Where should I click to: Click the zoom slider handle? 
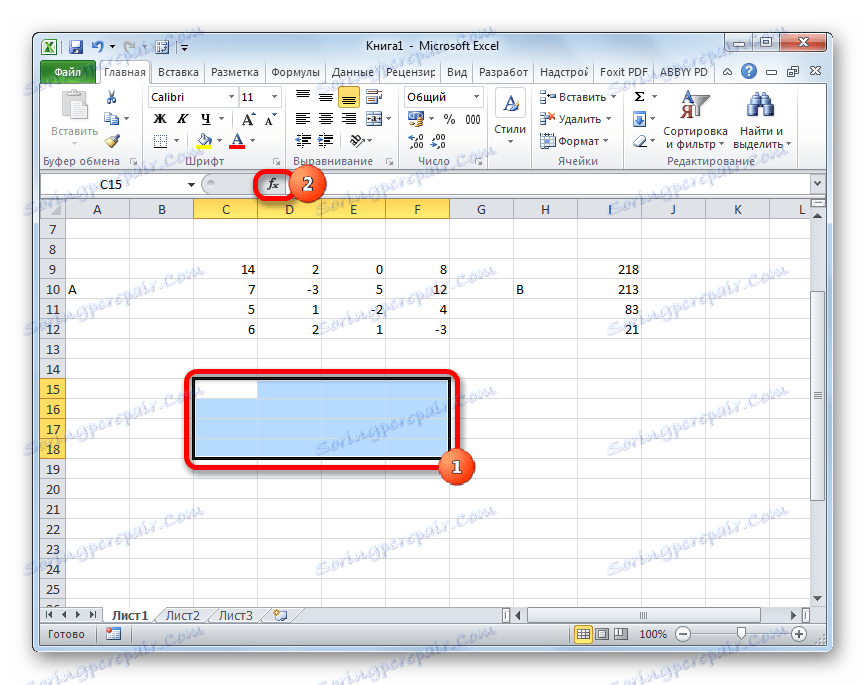(x=741, y=633)
